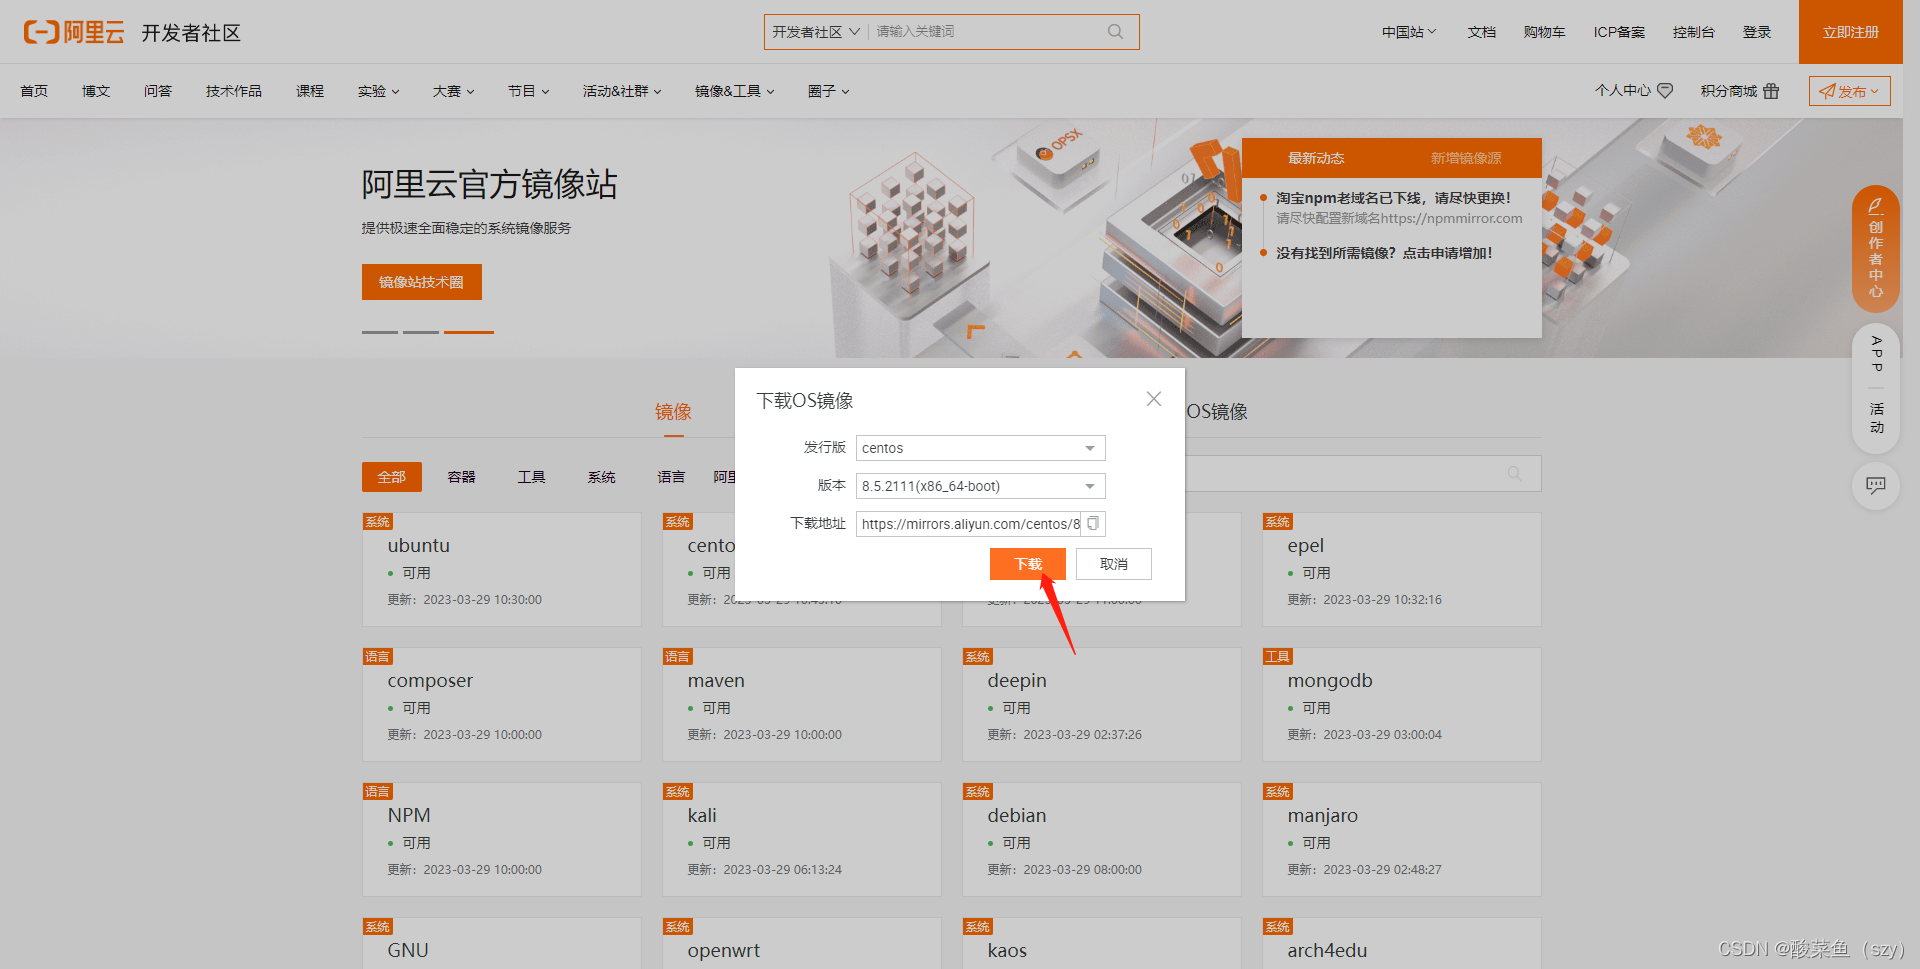The width and height of the screenshot is (1920, 969).
Task: Expand the 镜像&工具 menu
Action: click(x=735, y=91)
